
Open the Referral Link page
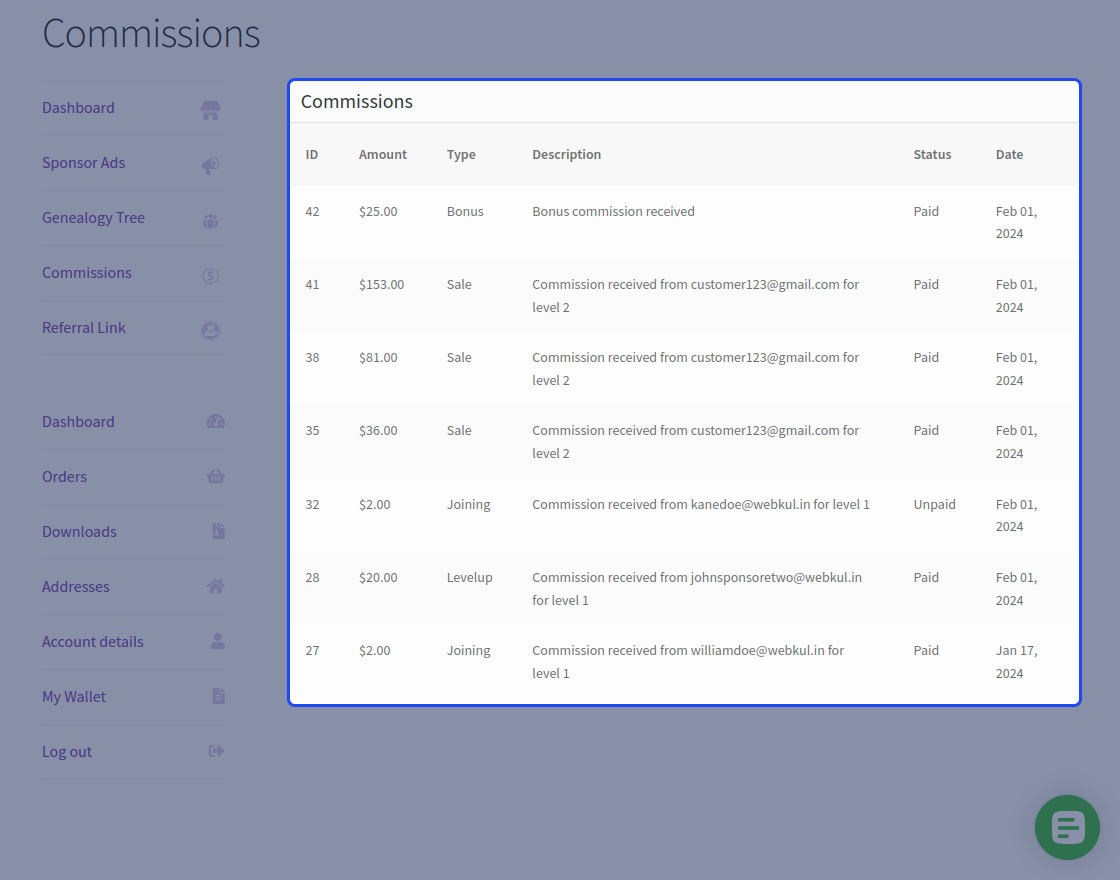point(84,328)
